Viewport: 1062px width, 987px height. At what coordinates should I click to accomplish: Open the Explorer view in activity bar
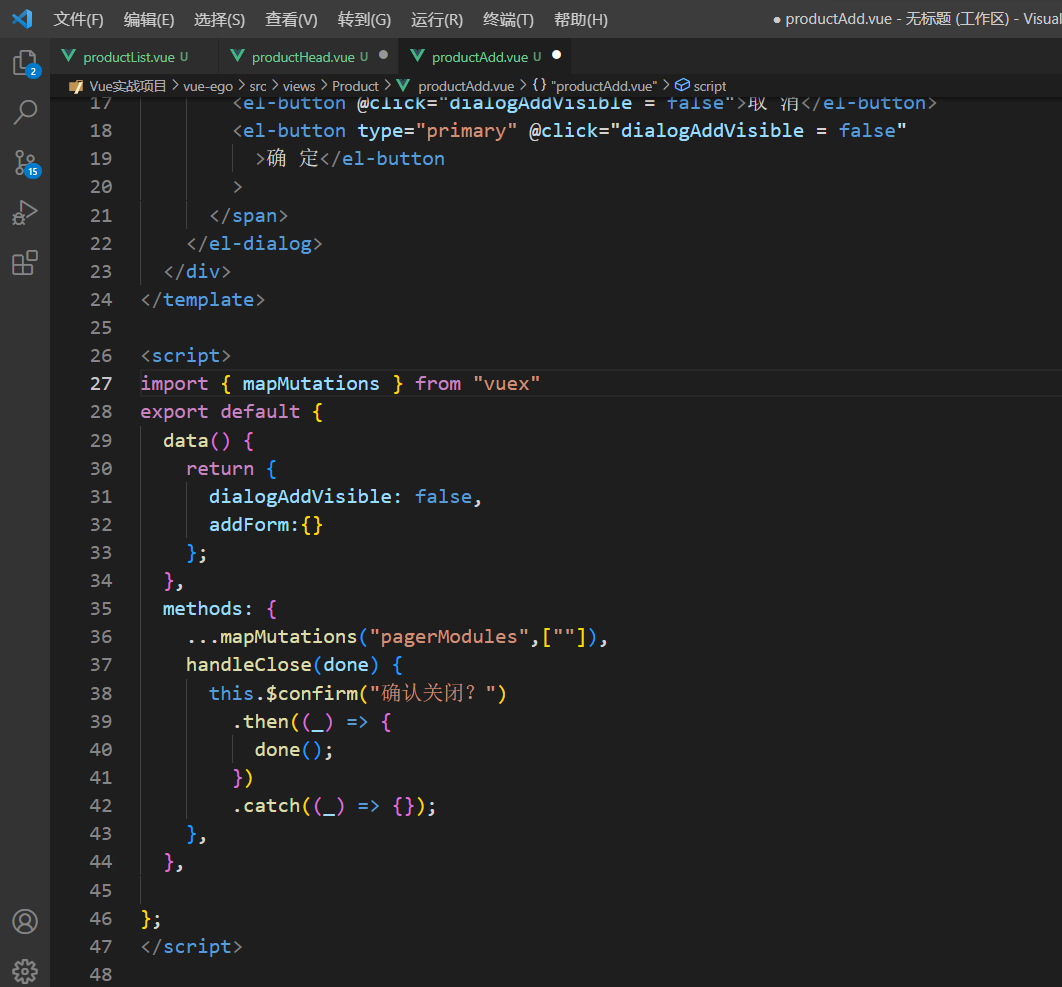(26, 63)
